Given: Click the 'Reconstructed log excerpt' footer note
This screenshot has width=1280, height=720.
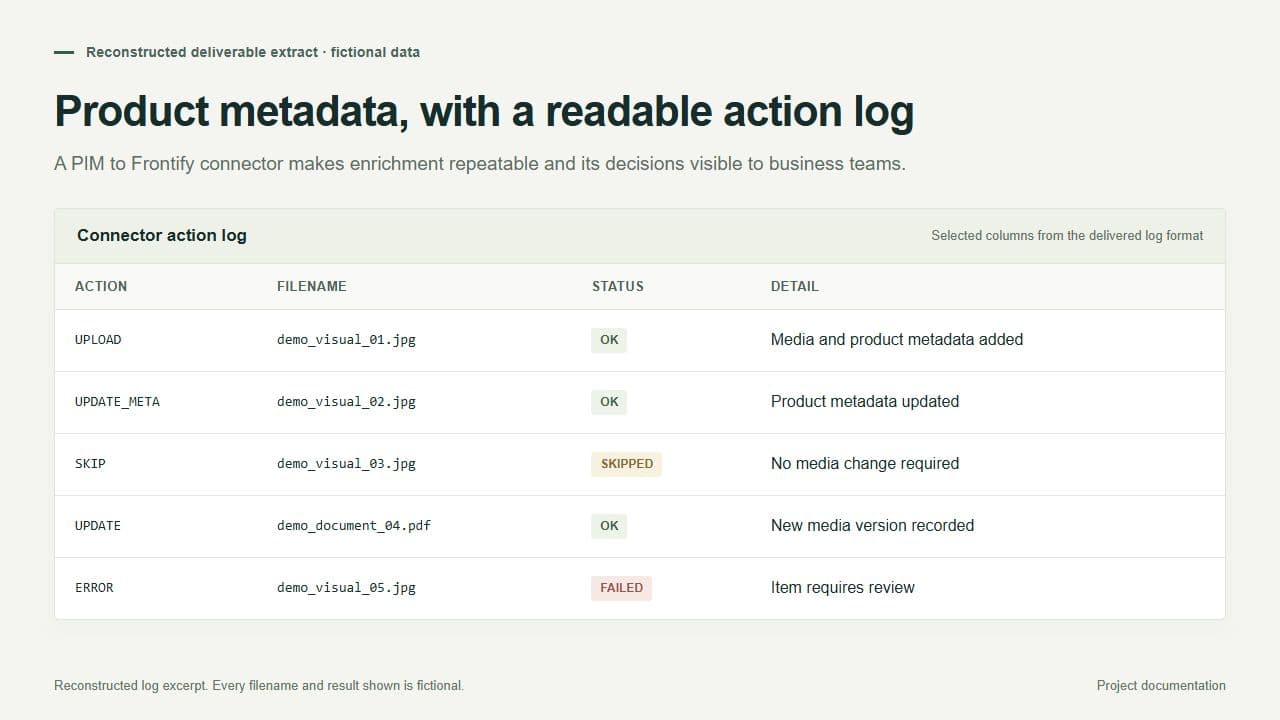Looking at the screenshot, I should coord(259,686).
